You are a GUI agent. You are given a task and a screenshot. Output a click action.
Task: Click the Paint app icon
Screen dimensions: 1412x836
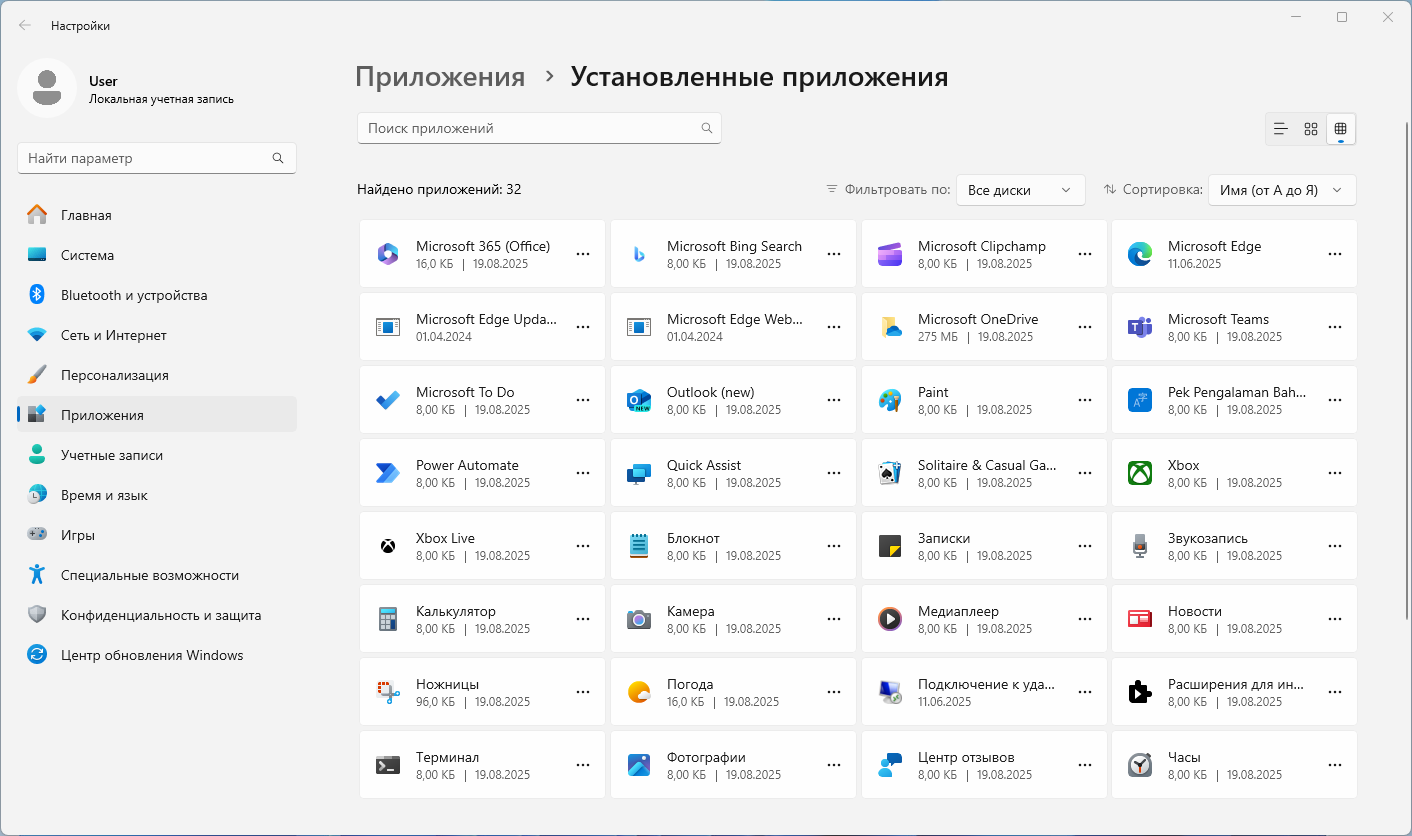click(889, 400)
